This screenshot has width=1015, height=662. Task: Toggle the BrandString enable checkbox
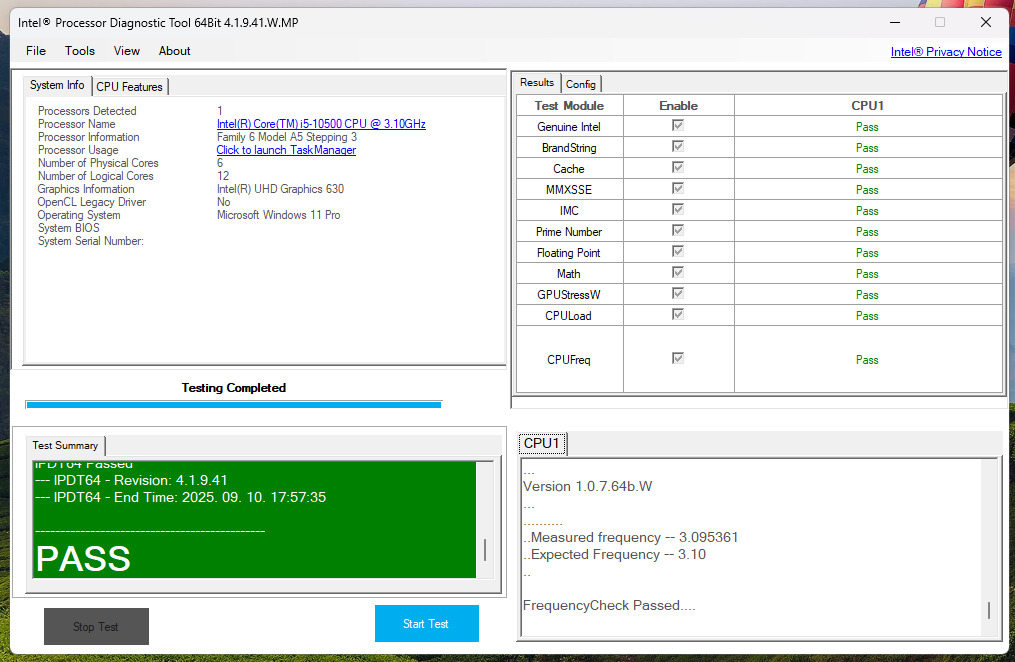pos(678,146)
